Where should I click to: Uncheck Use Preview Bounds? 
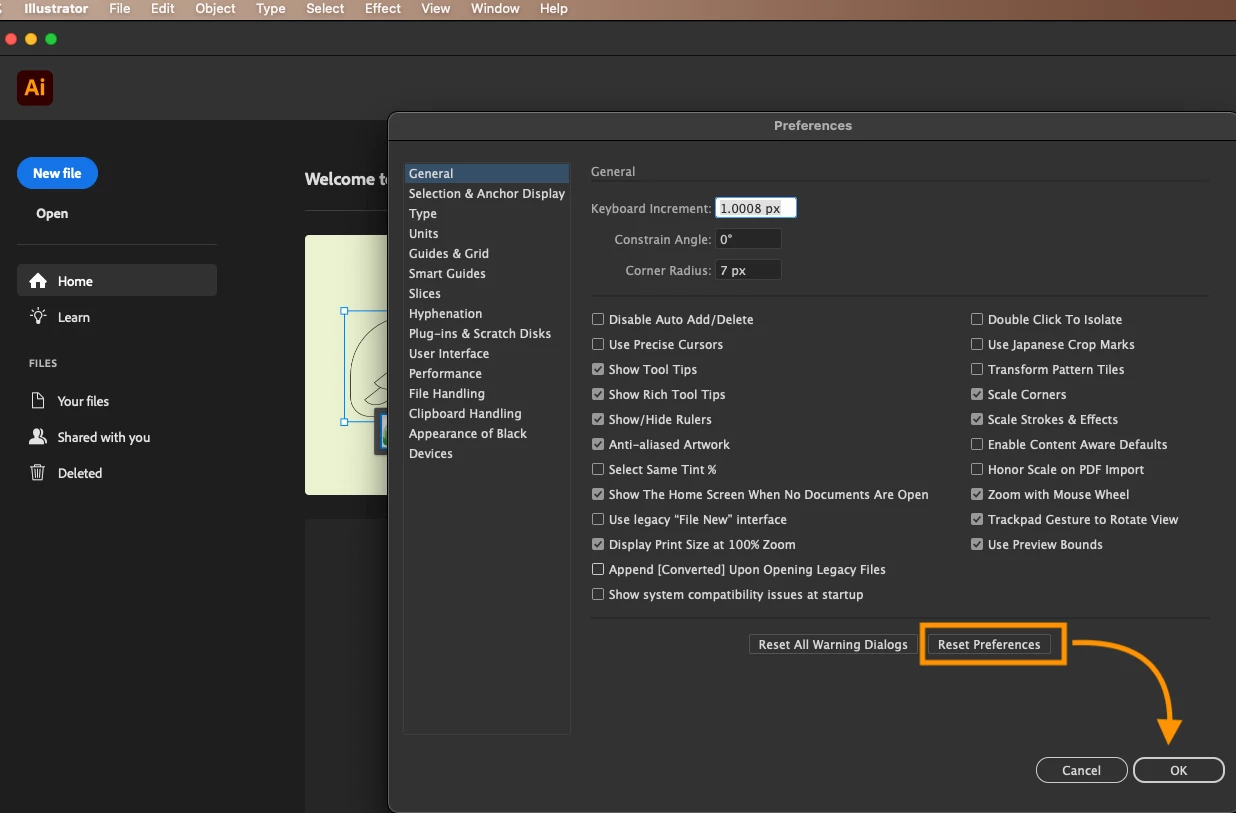pyautogui.click(x=977, y=545)
